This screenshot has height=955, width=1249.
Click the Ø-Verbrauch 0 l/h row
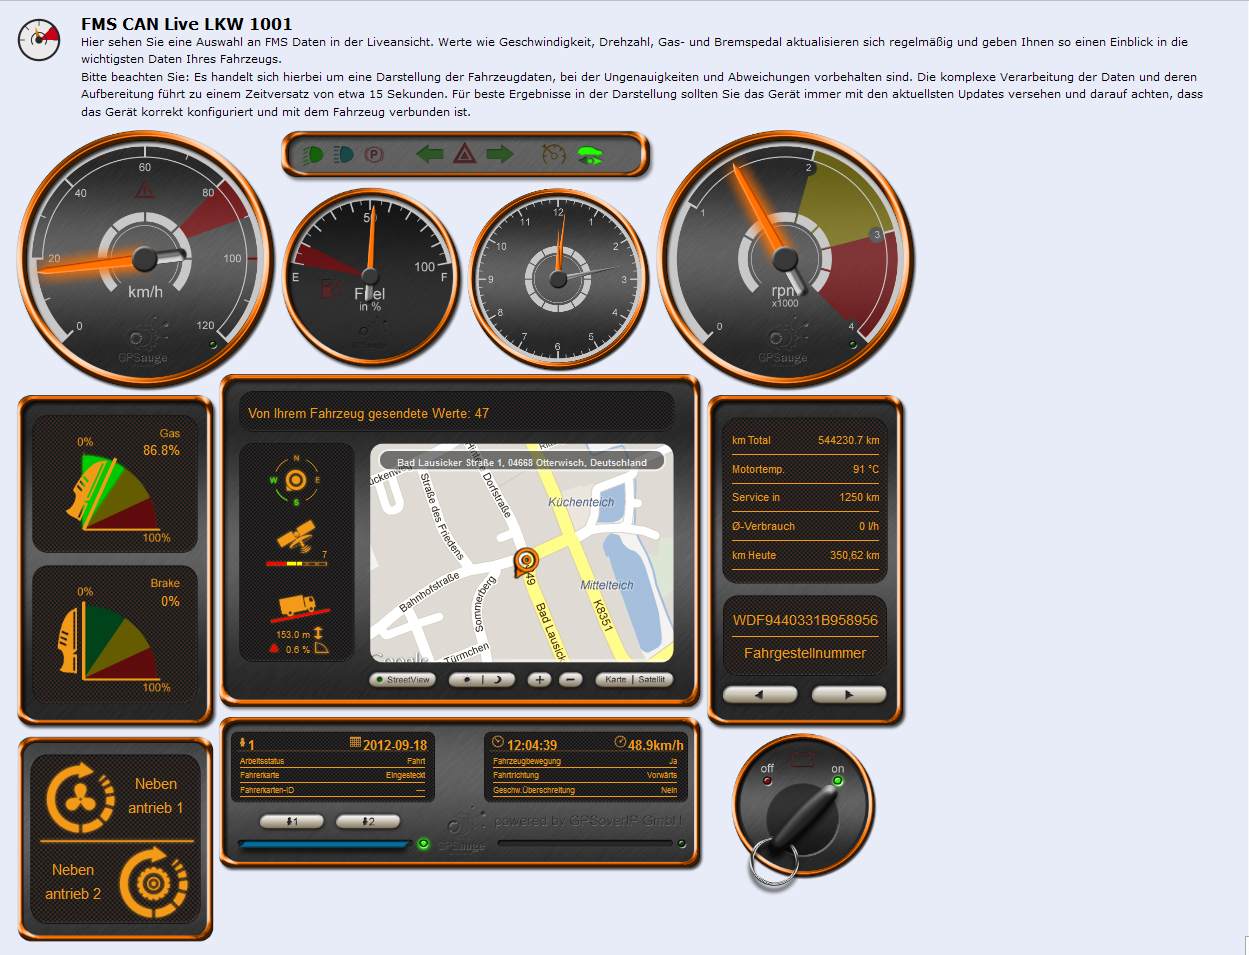tap(805, 526)
